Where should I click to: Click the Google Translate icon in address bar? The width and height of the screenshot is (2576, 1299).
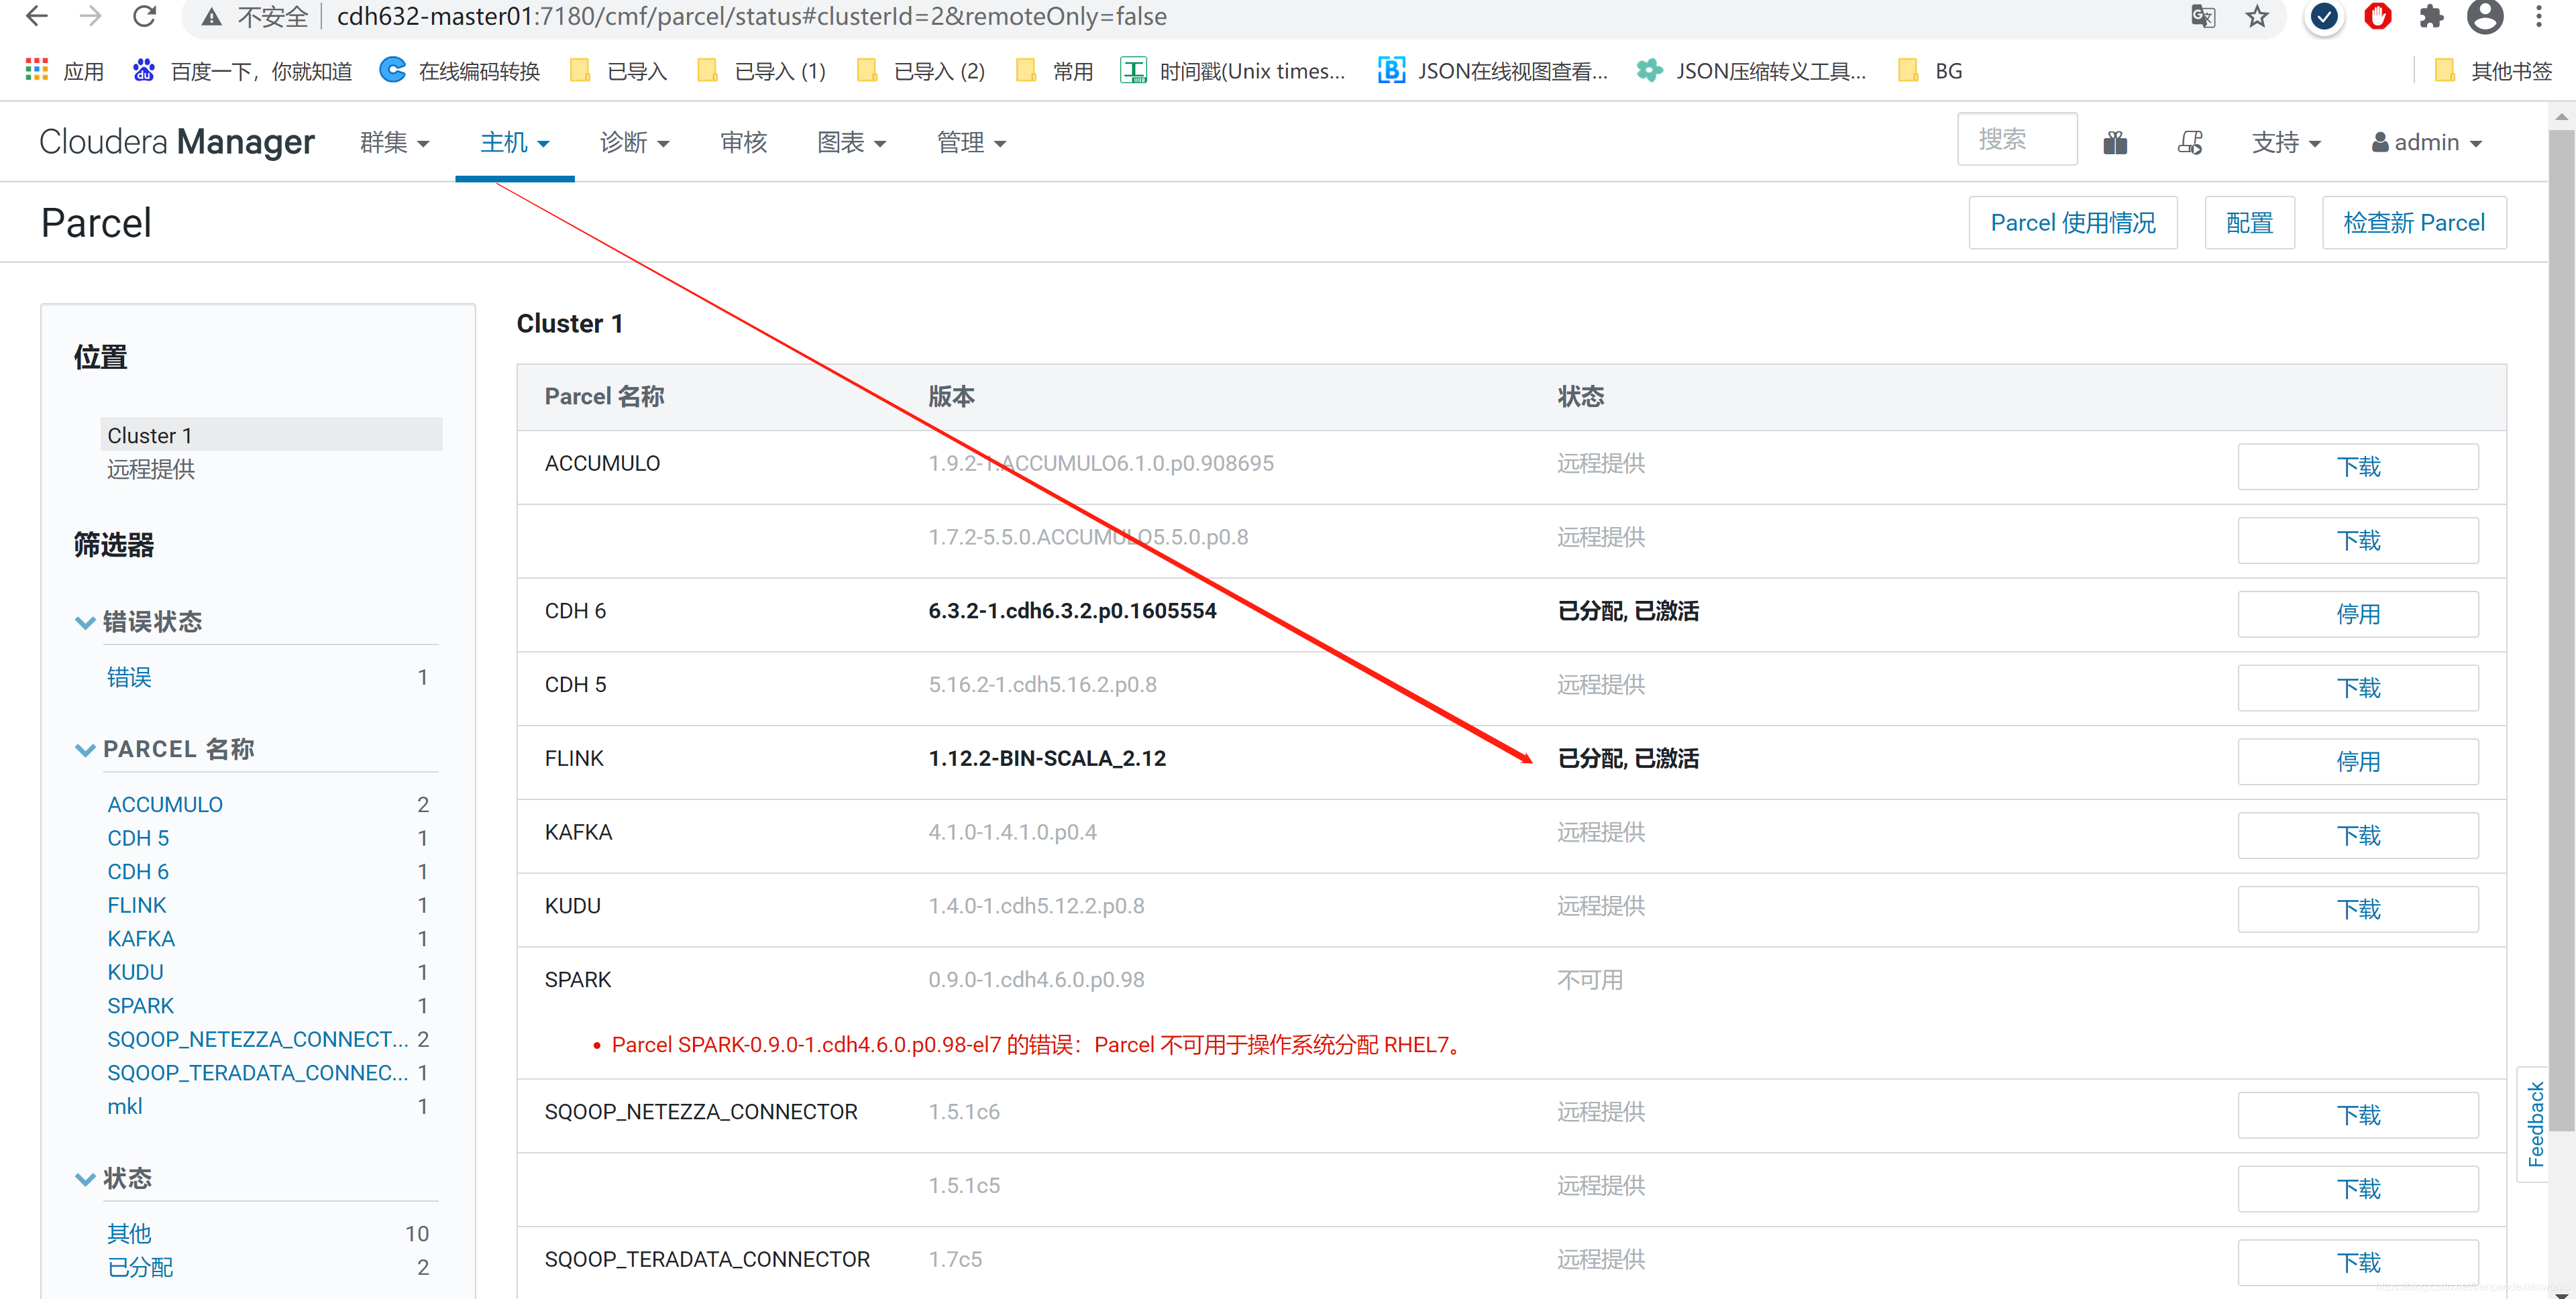point(2202,16)
